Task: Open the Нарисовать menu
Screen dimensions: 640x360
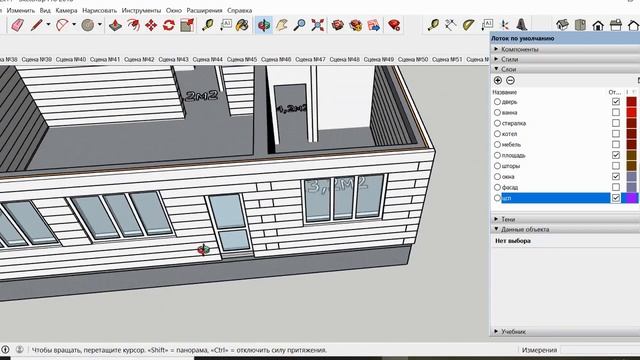Action: (x=100, y=10)
